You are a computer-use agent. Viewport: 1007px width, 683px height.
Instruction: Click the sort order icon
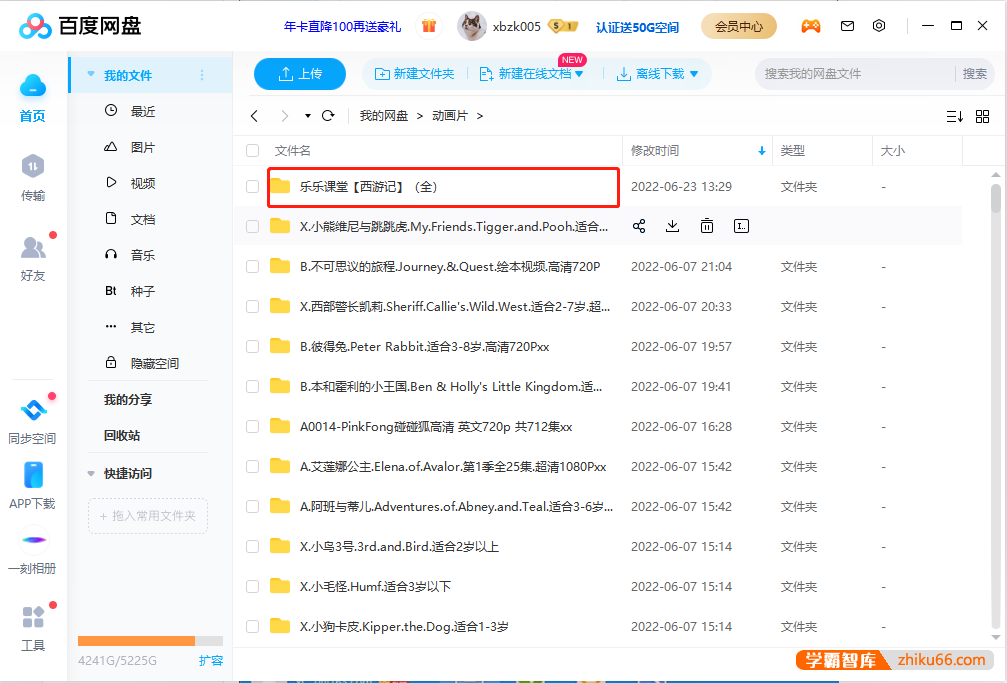[954, 116]
